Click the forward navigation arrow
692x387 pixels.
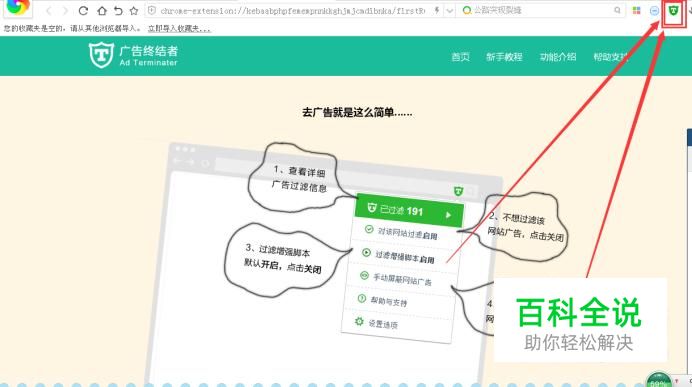[x=65, y=11]
